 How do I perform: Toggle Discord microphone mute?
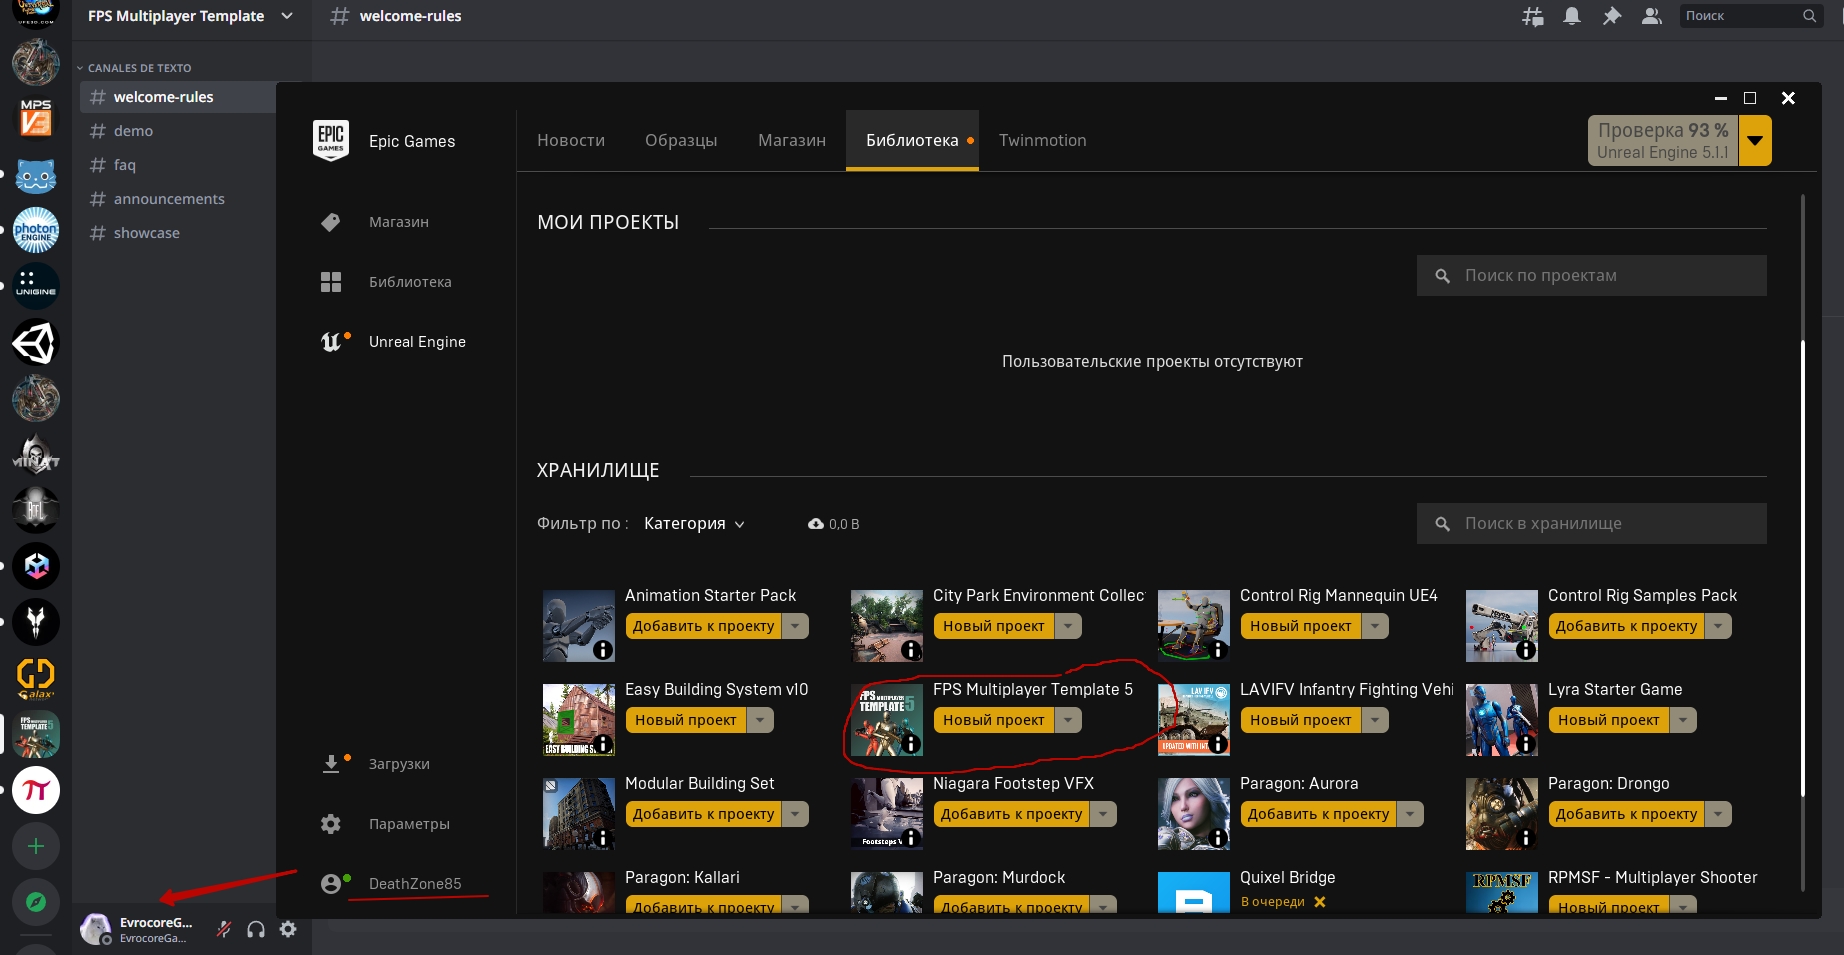pyautogui.click(x=224, y=929)
